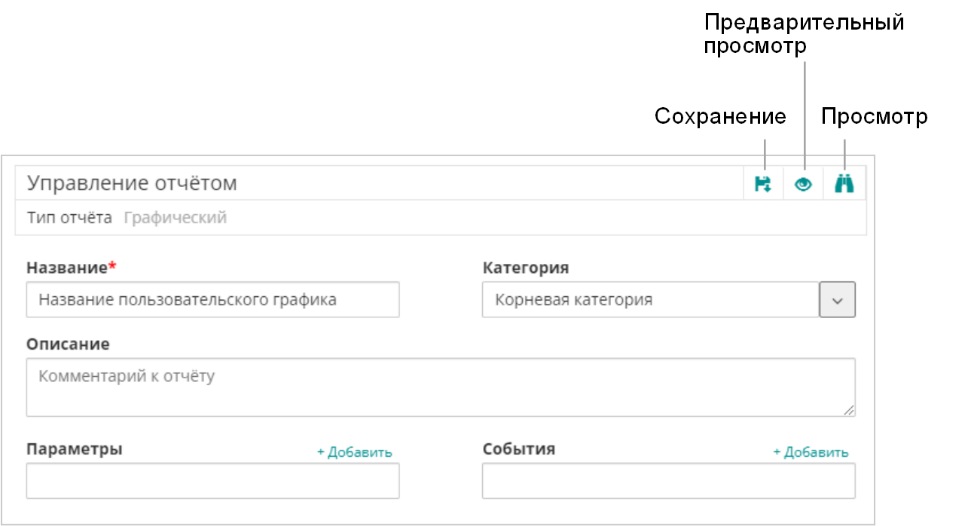971x526 pixels.
Task: Click the Категория field label
Action: point(525,268)
